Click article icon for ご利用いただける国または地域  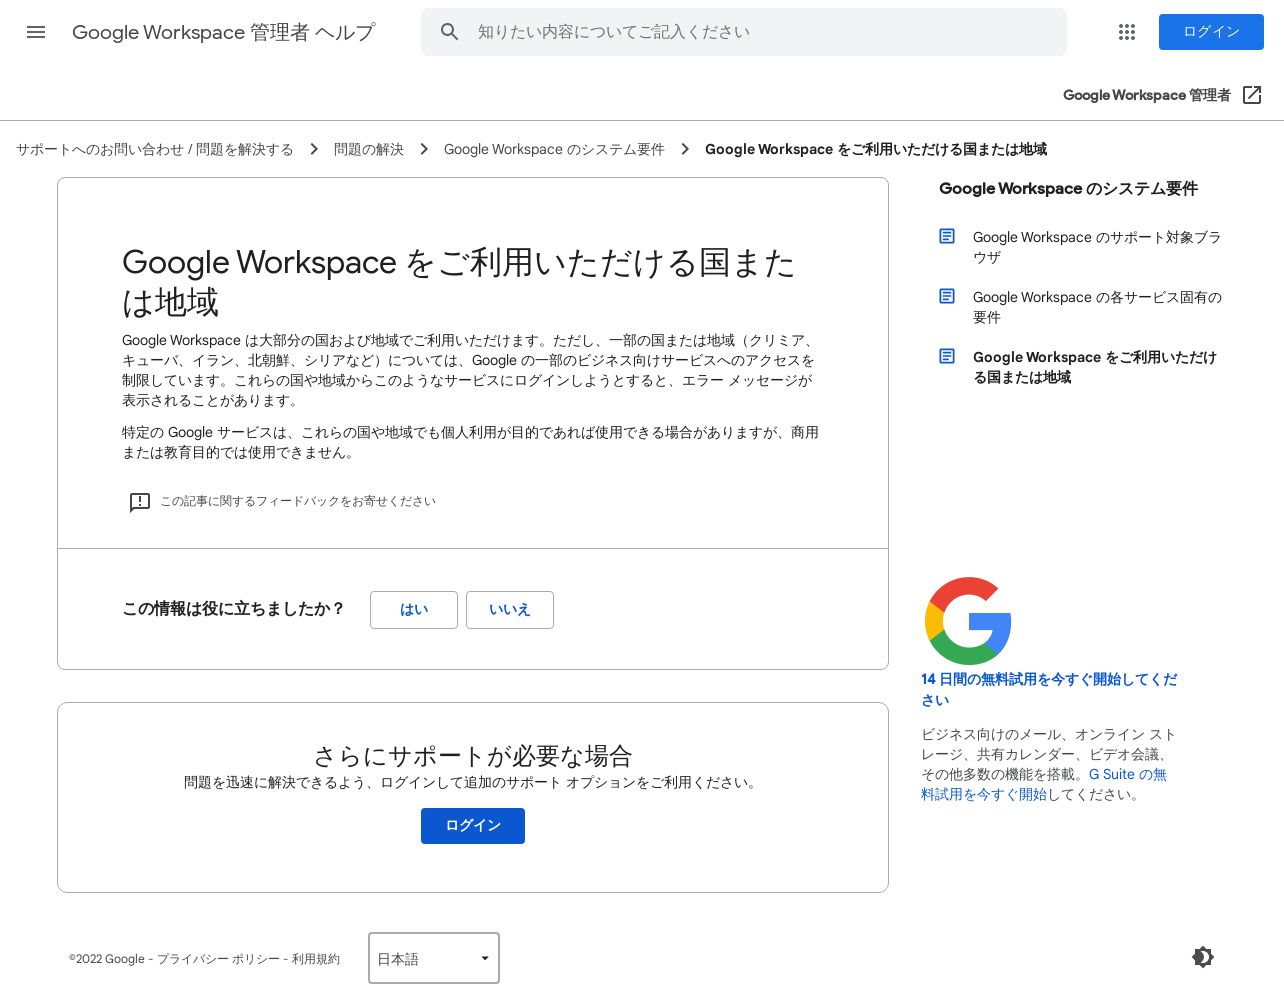pyautogui.click(x=947, y=357)
